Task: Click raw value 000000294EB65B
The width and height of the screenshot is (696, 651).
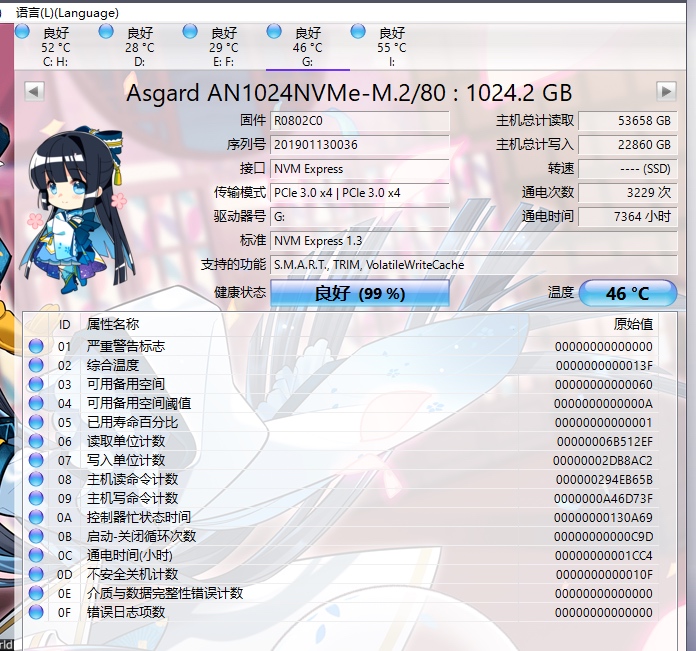Action: 604,480
